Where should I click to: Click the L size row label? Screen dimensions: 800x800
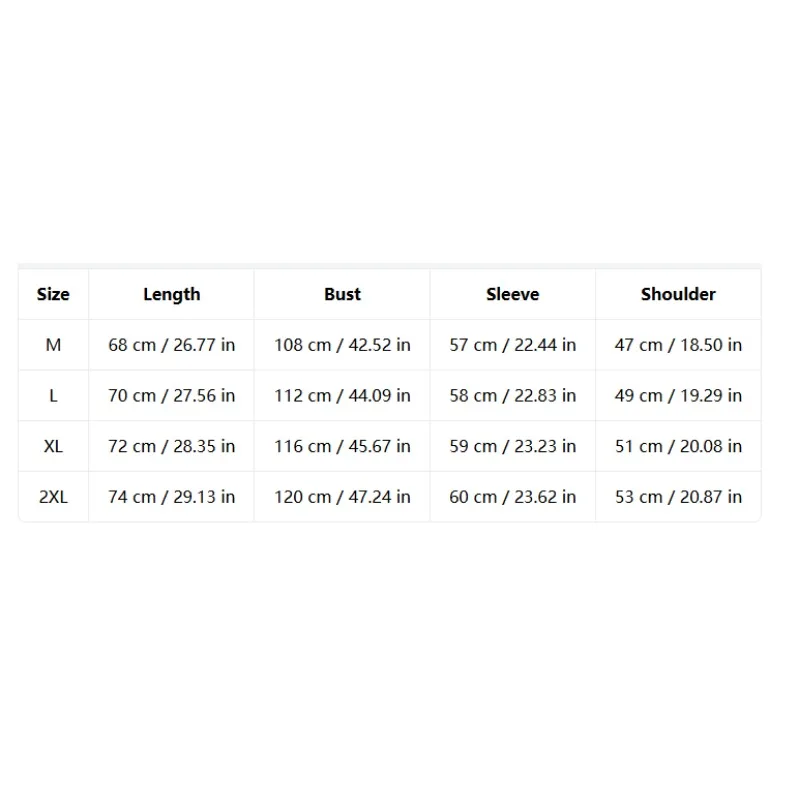pyautogui.click(x=53, y=395)
